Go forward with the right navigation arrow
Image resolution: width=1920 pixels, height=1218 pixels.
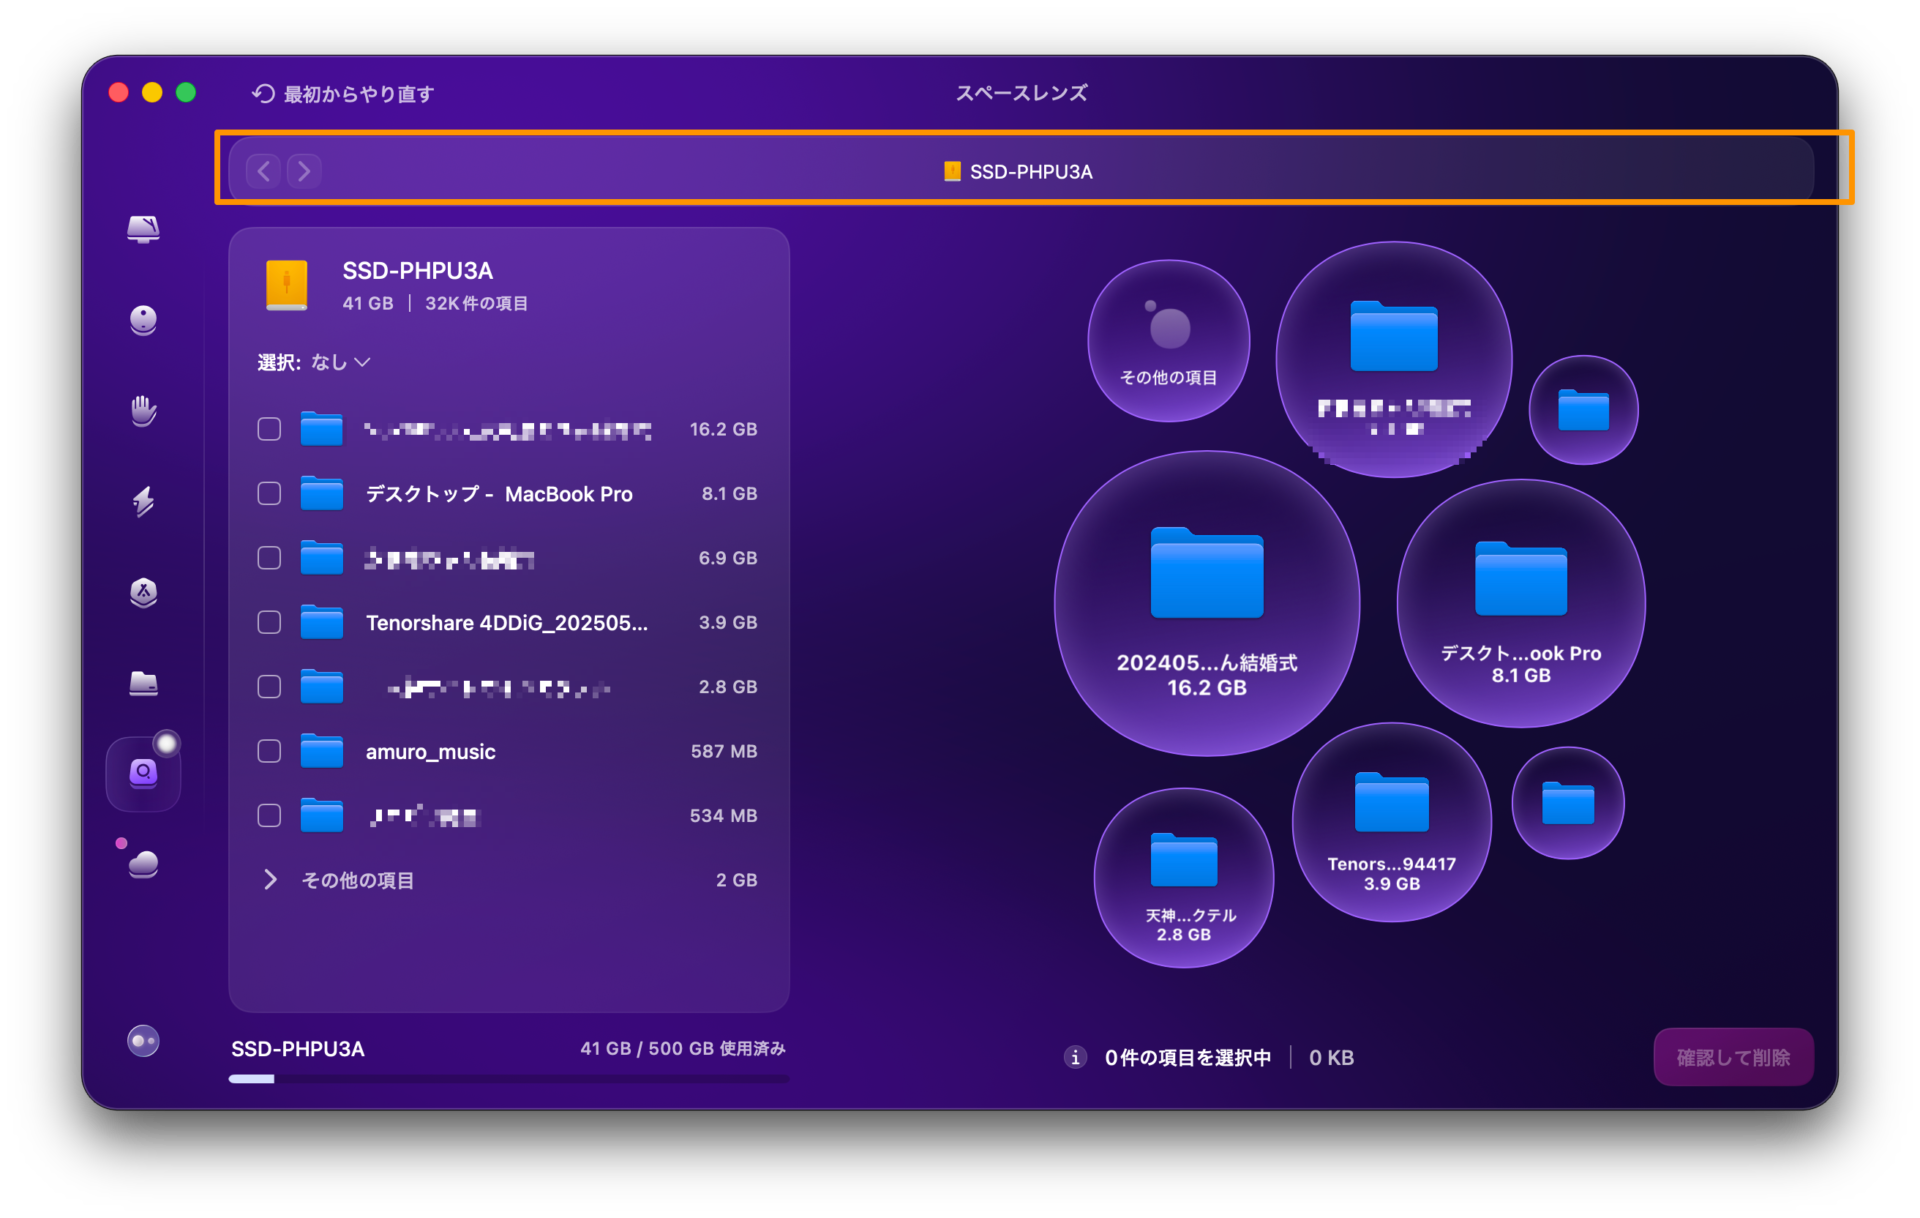(x=304, y=171)
